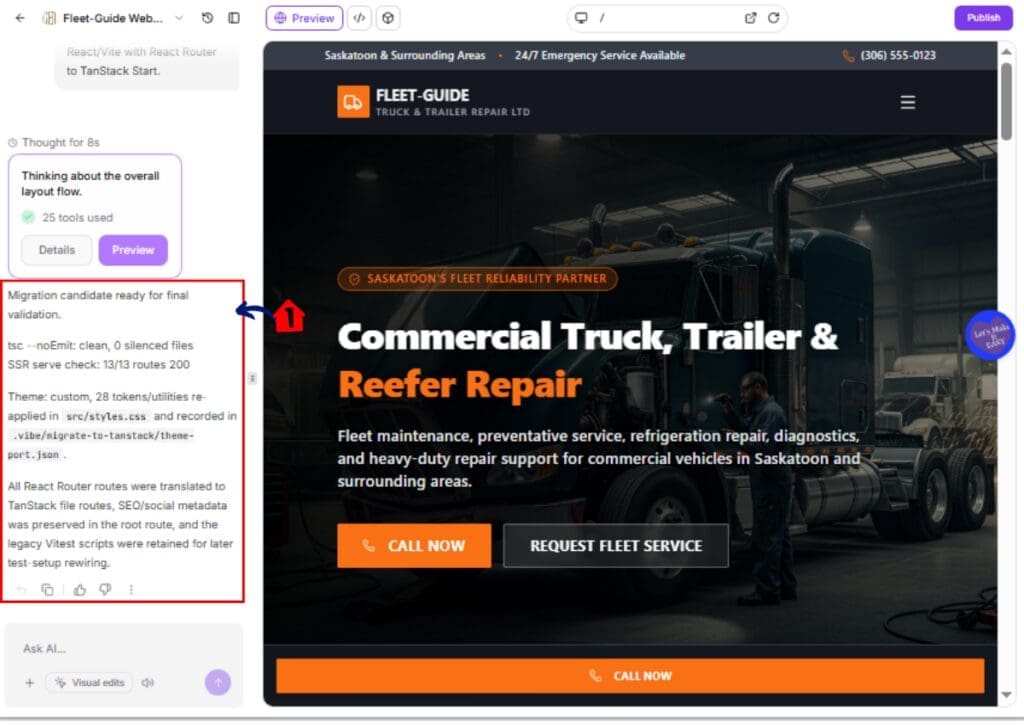
Task: Expand the 'Thought for 8s' entry
Action: tap(54, 142)
